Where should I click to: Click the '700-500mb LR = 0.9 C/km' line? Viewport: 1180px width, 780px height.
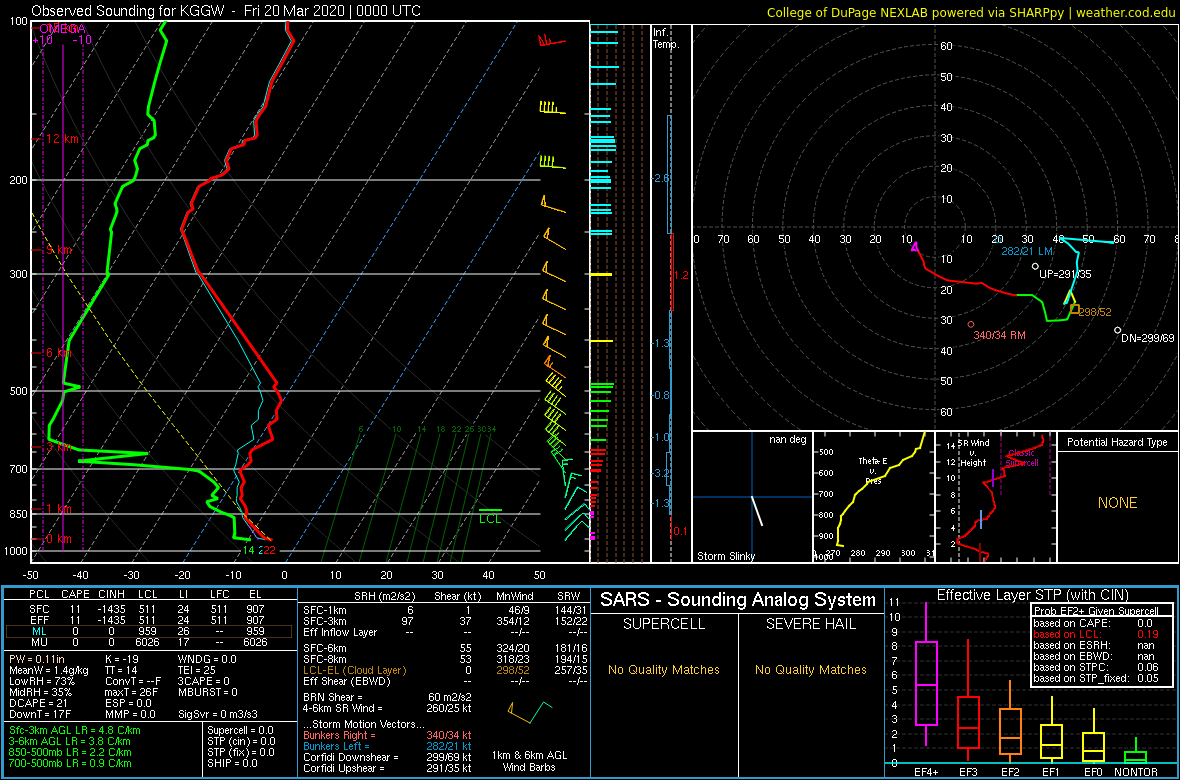(71, 762)
